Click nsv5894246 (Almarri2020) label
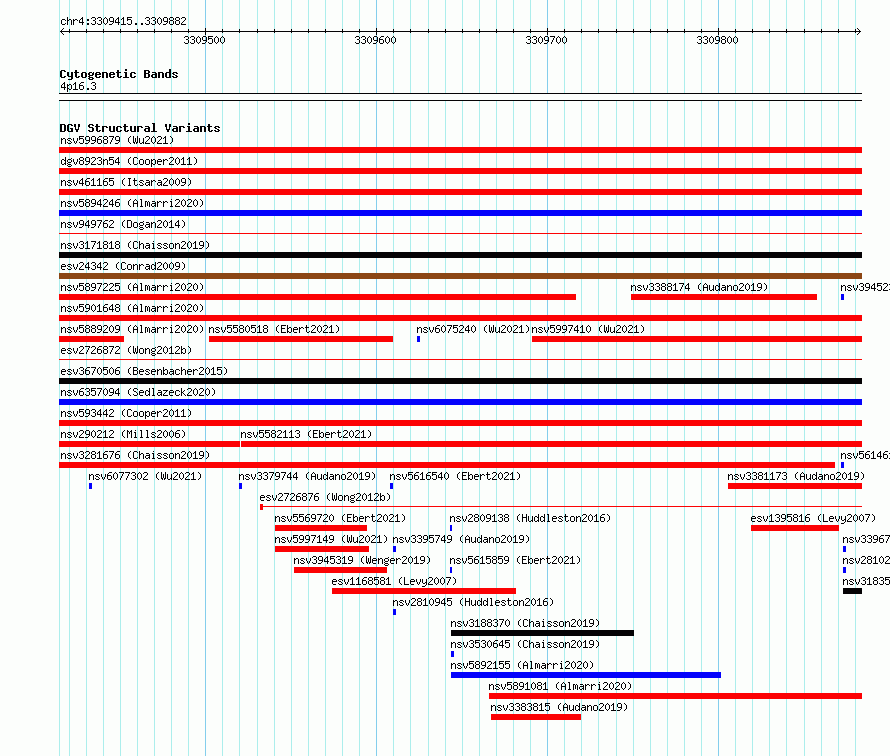890x756 pixels. (x=132, y=203)
